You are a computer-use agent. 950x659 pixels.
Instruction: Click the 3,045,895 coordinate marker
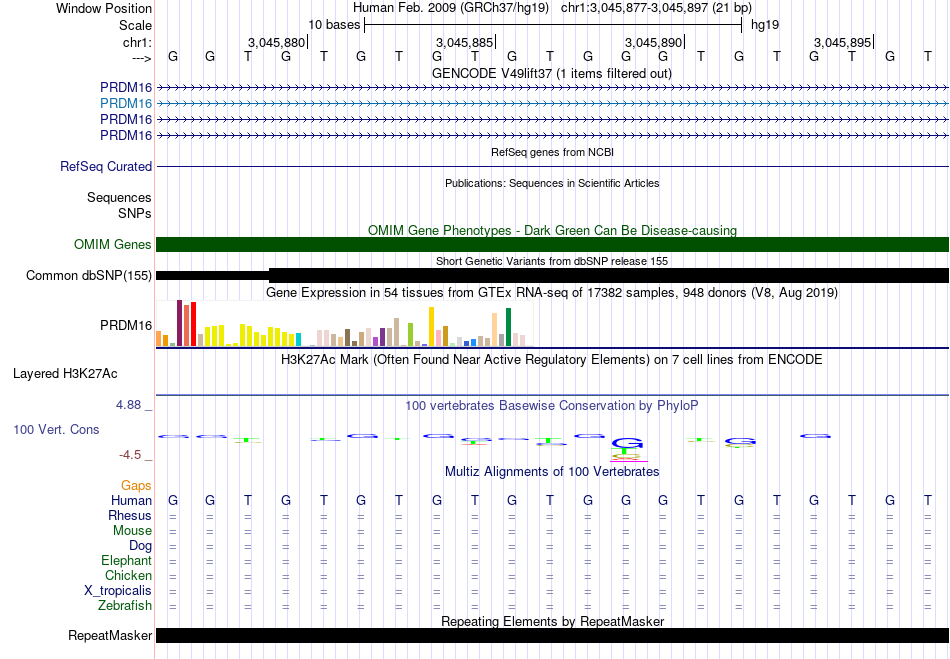(843, 42)
